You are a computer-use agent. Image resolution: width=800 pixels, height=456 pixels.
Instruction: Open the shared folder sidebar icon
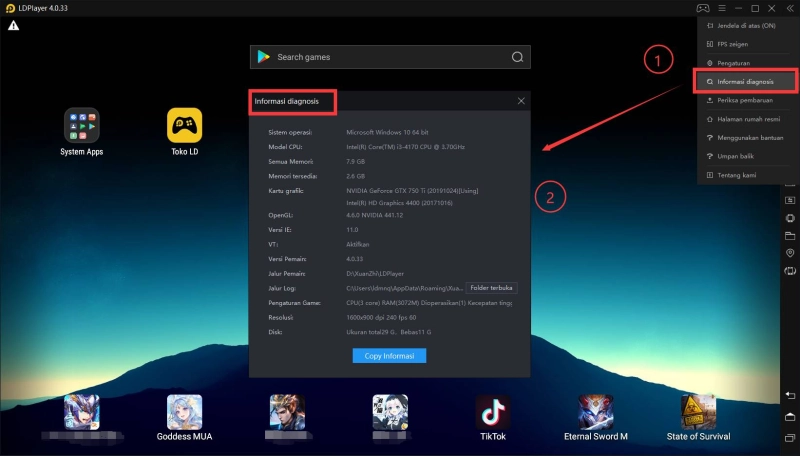790,236
